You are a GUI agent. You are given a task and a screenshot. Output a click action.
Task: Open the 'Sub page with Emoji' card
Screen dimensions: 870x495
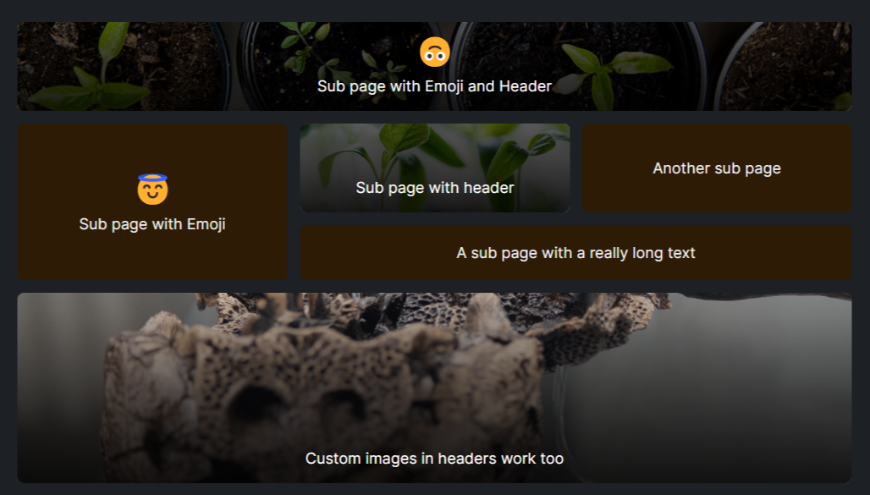153,201
